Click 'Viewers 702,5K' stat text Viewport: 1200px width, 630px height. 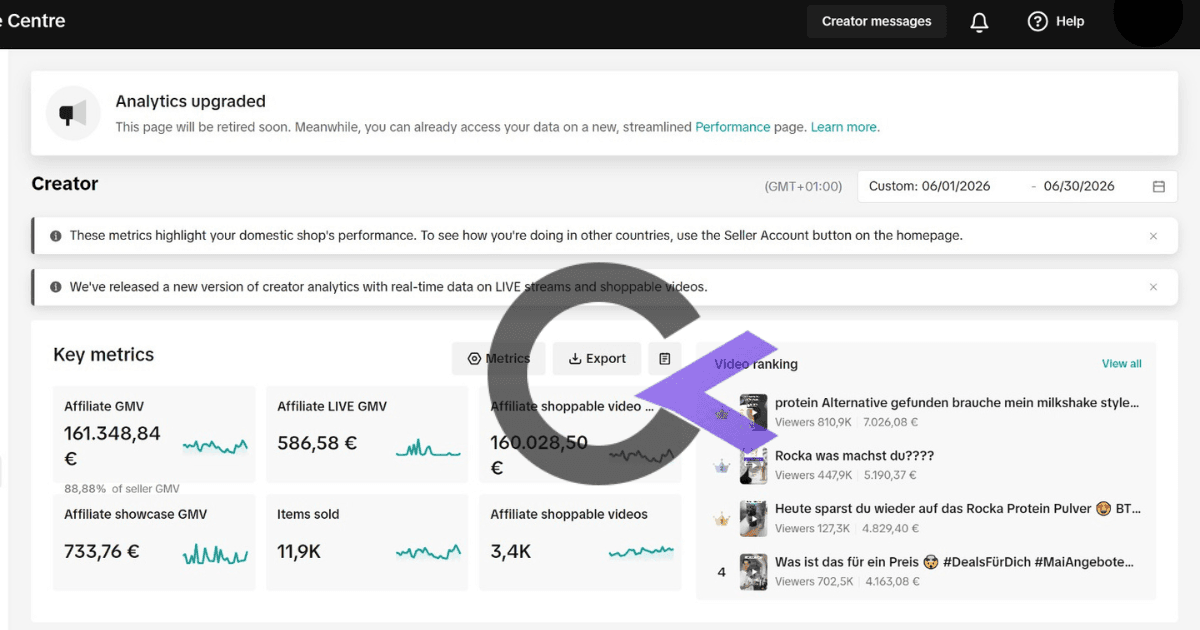(814, 581)
